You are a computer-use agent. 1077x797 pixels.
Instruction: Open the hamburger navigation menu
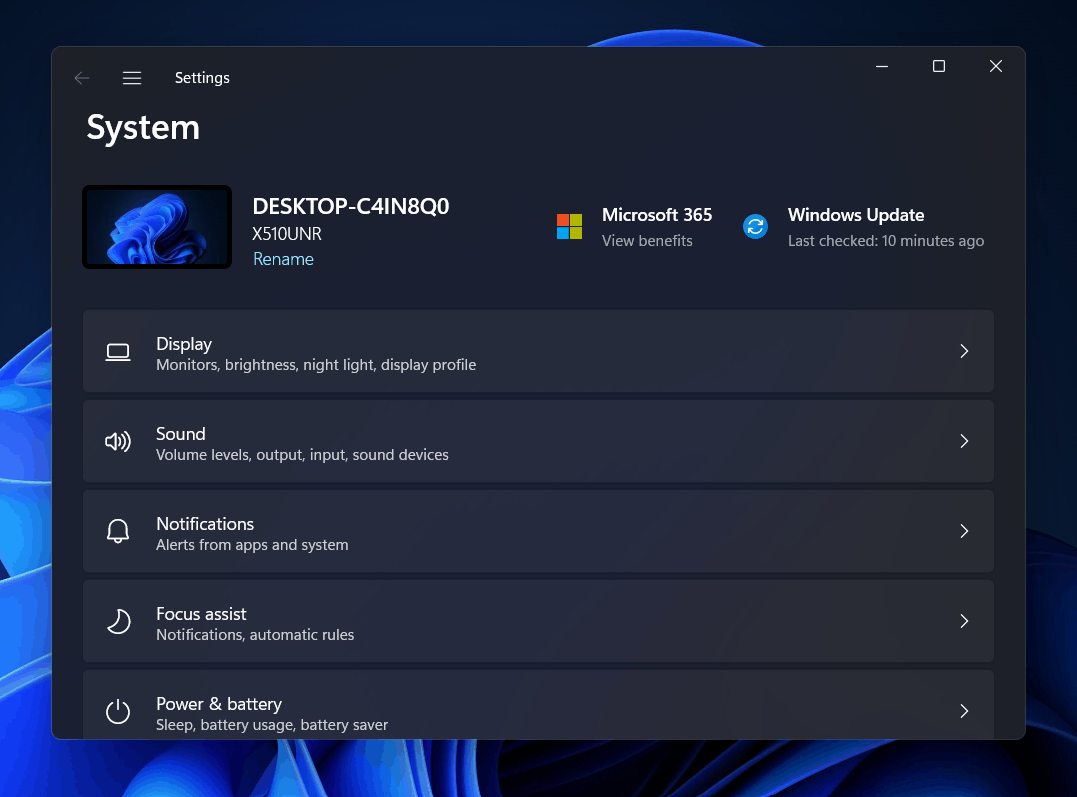(x=132, y=78)
